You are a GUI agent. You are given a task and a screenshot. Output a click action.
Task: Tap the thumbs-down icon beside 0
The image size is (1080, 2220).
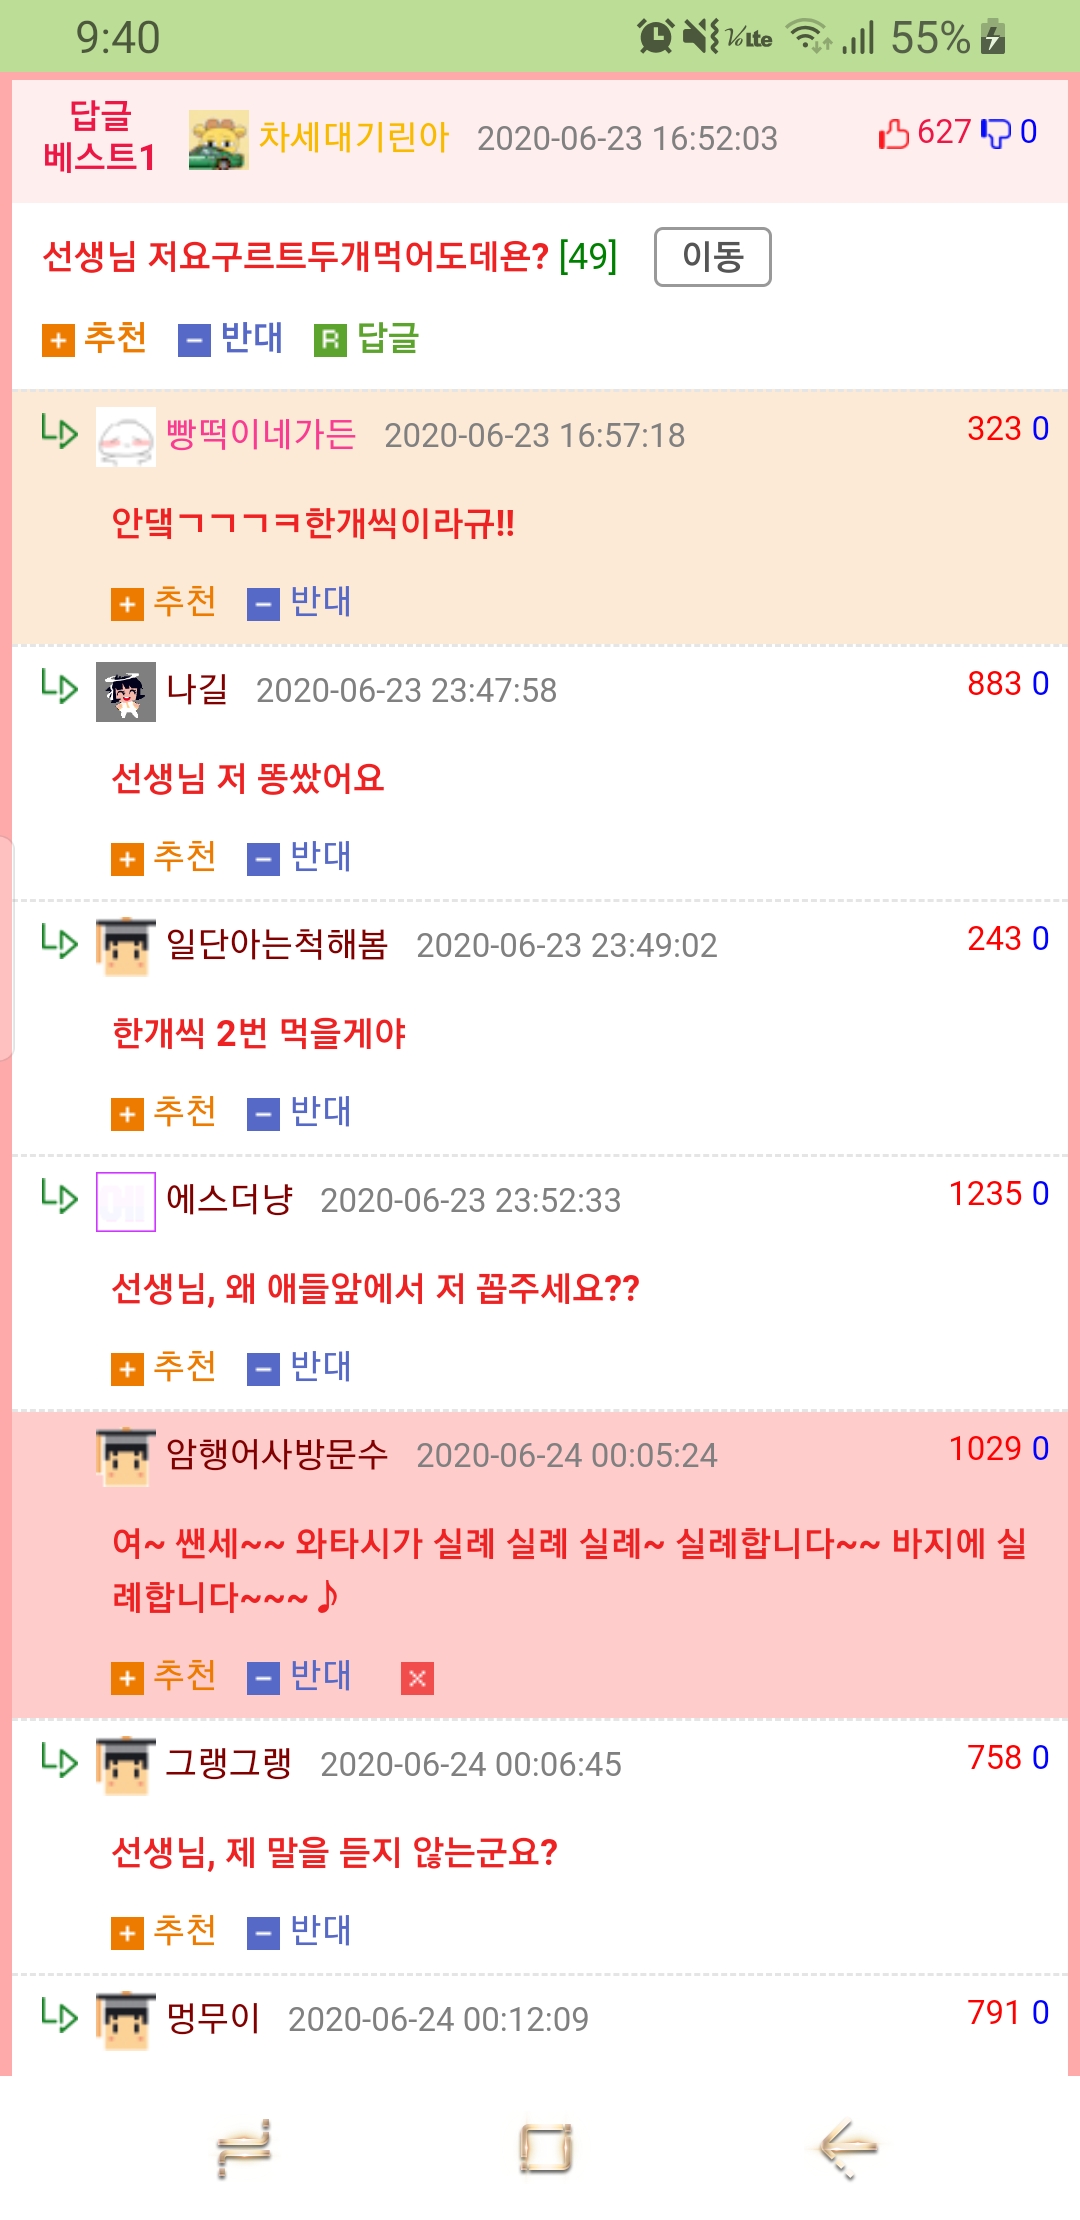tap(996, 133)
